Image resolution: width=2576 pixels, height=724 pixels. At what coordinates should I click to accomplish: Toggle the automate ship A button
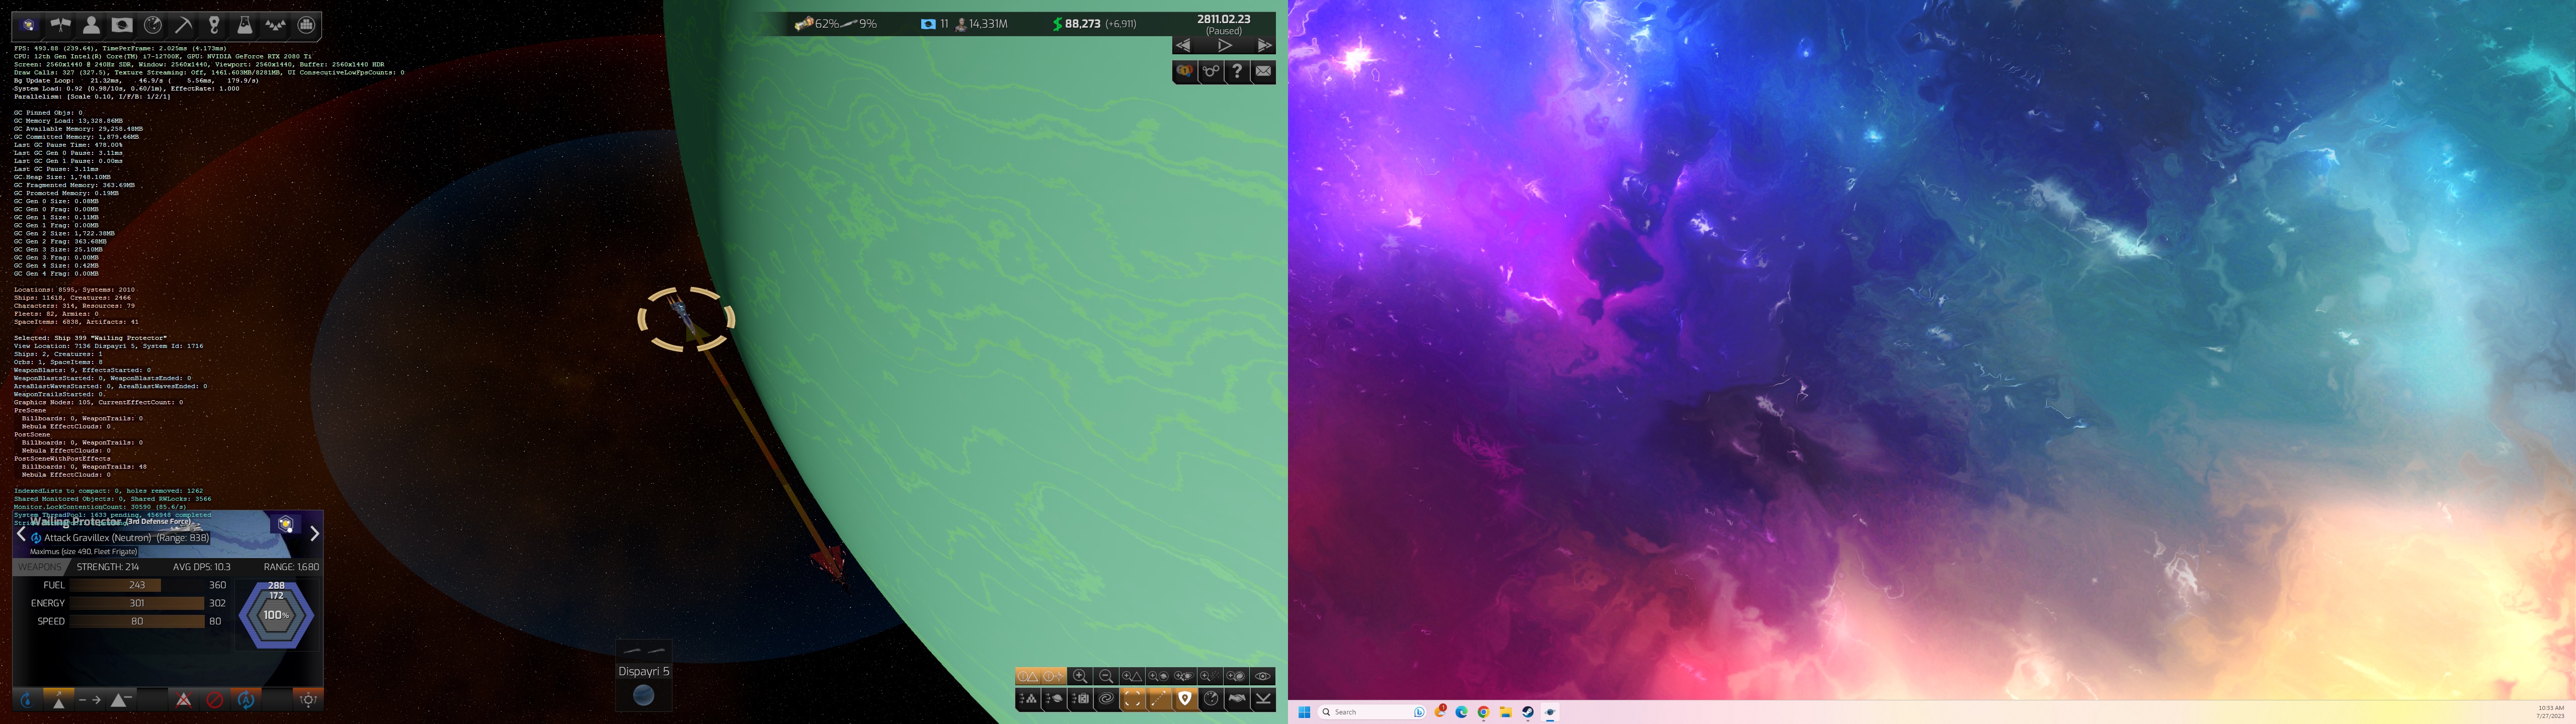coord(245,700)
